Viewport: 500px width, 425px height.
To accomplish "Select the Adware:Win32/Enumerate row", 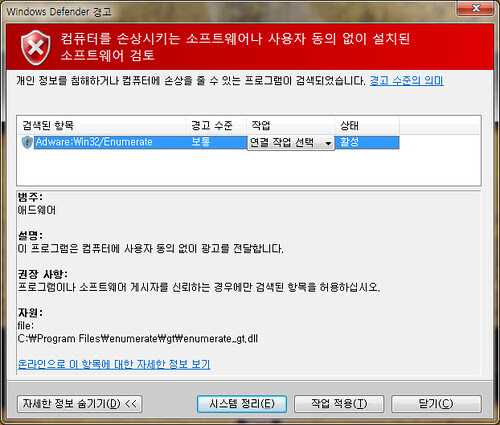I will (210, 142).
